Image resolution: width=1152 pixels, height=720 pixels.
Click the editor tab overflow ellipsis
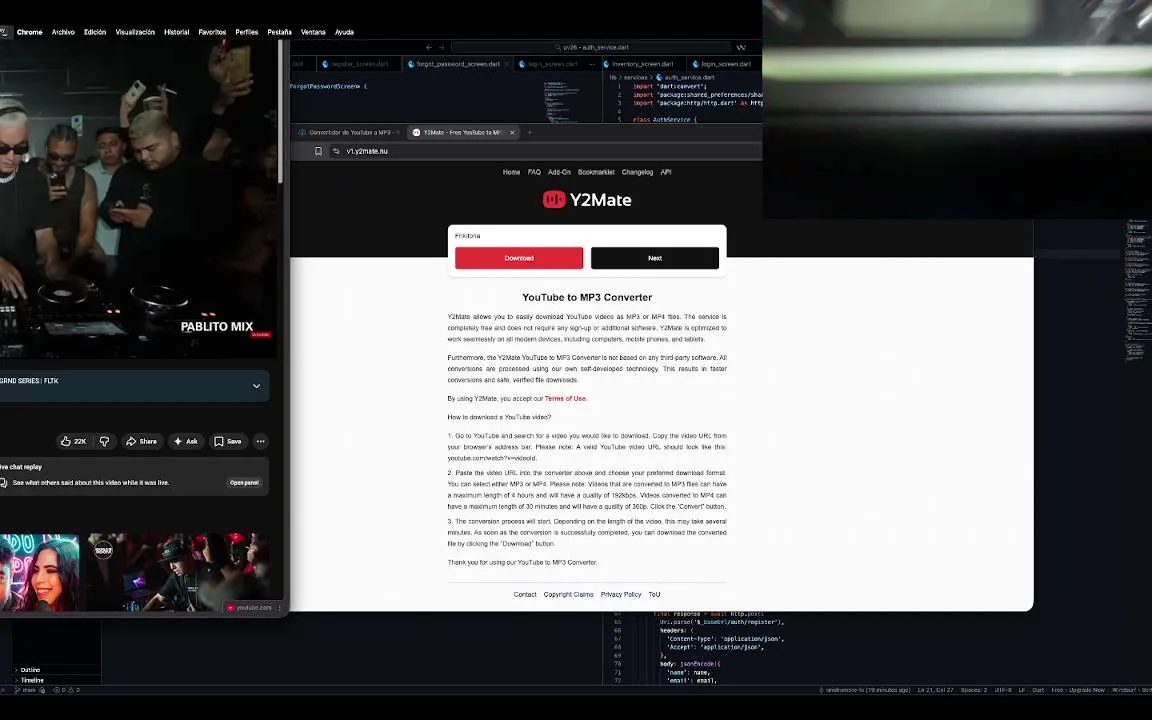(592, 64)
